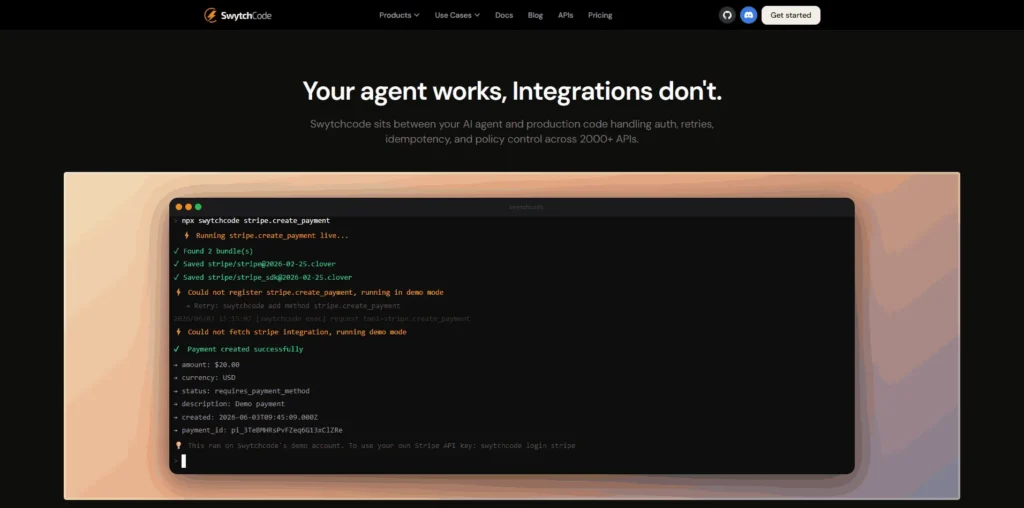Click the Get started button
The height and width of the screenshot is (508, 1024).
click(791, 15)
